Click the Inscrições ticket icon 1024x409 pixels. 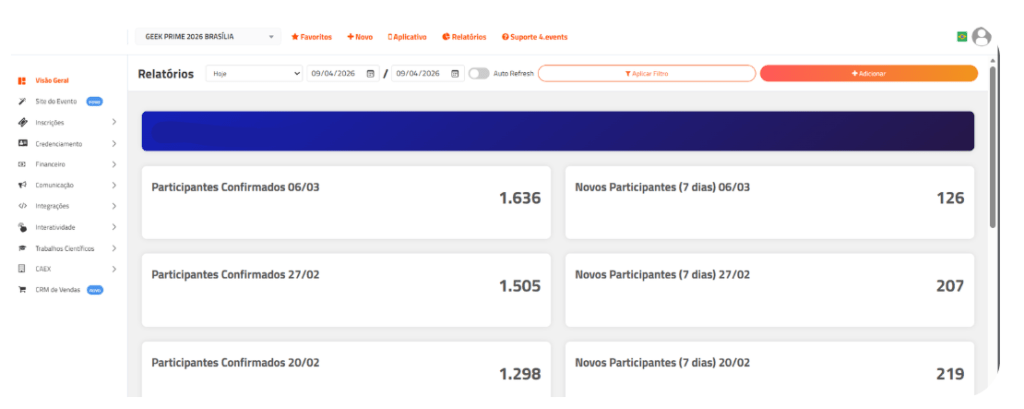pos(21,122)
